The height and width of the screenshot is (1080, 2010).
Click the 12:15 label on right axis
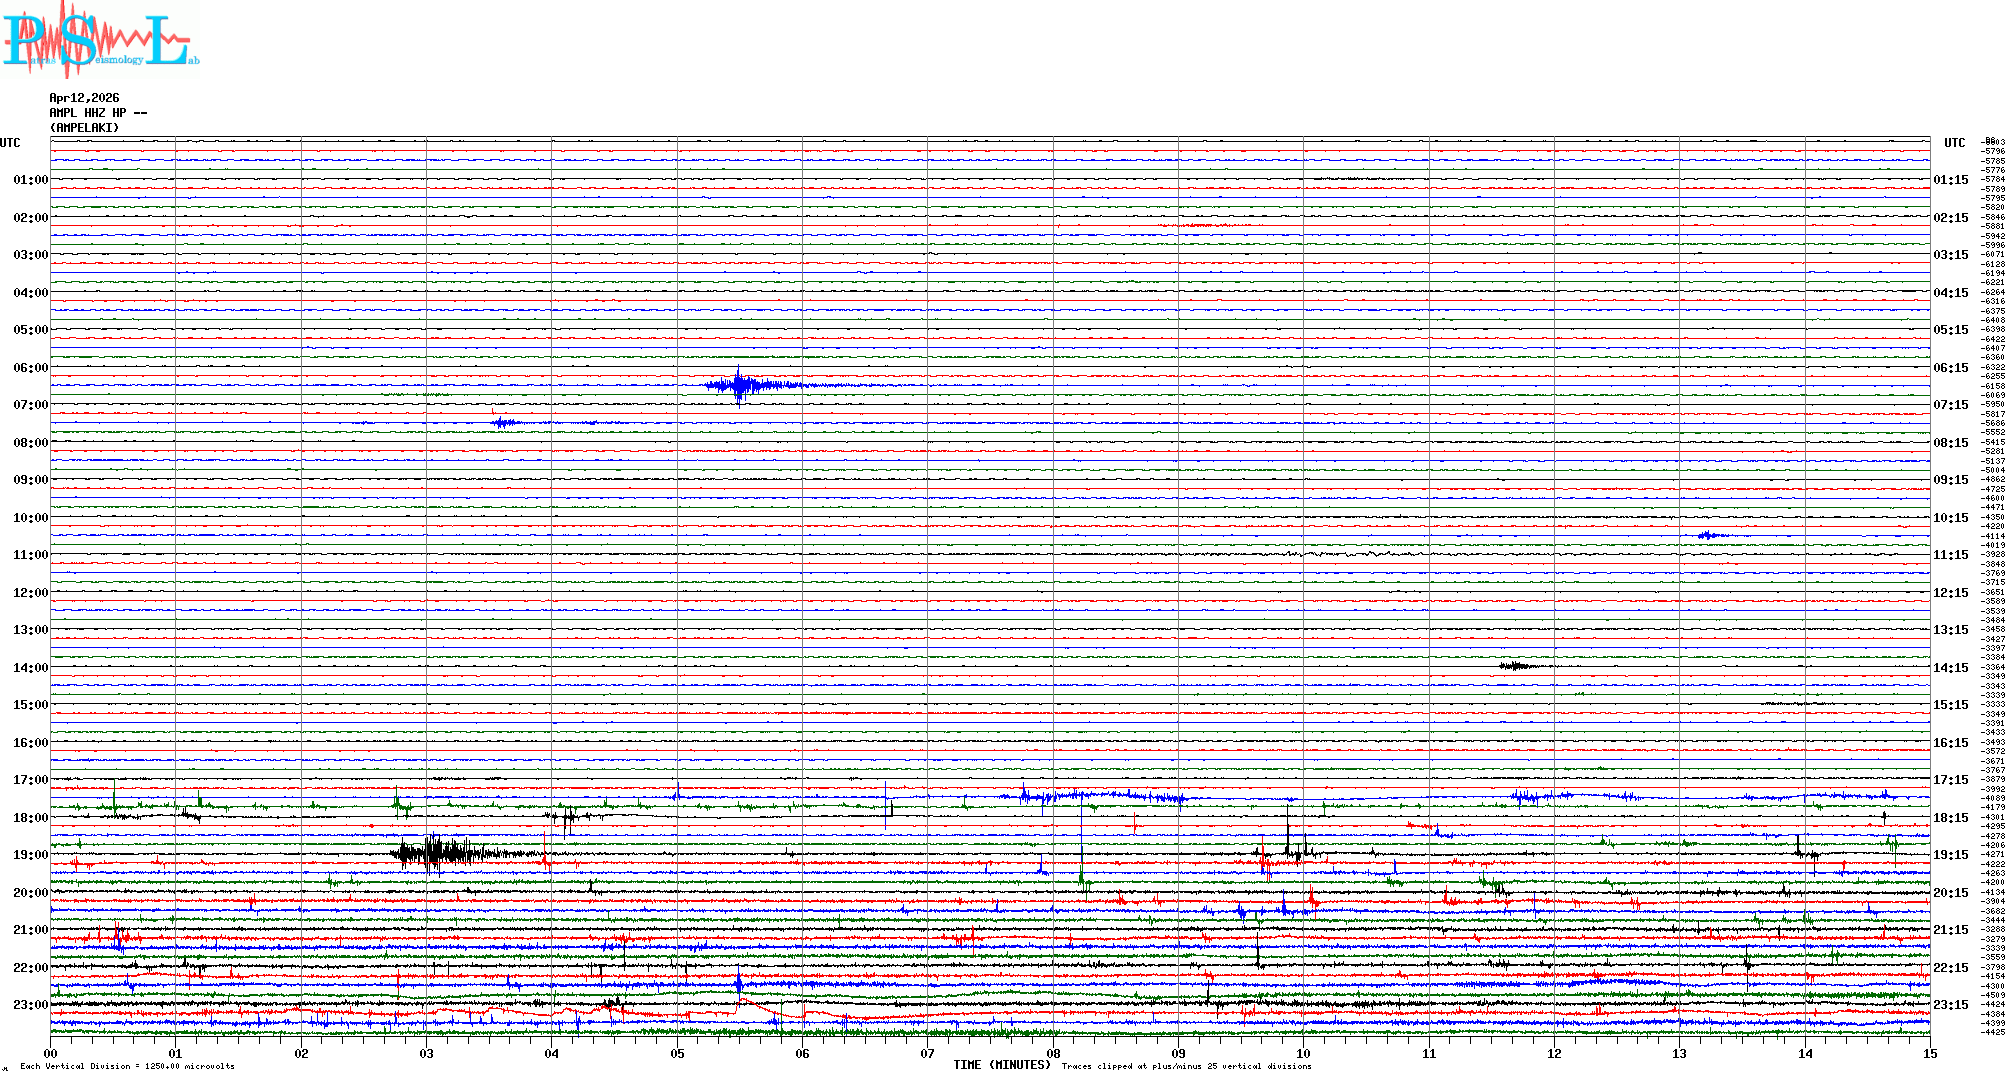[x=1950, y=593]
